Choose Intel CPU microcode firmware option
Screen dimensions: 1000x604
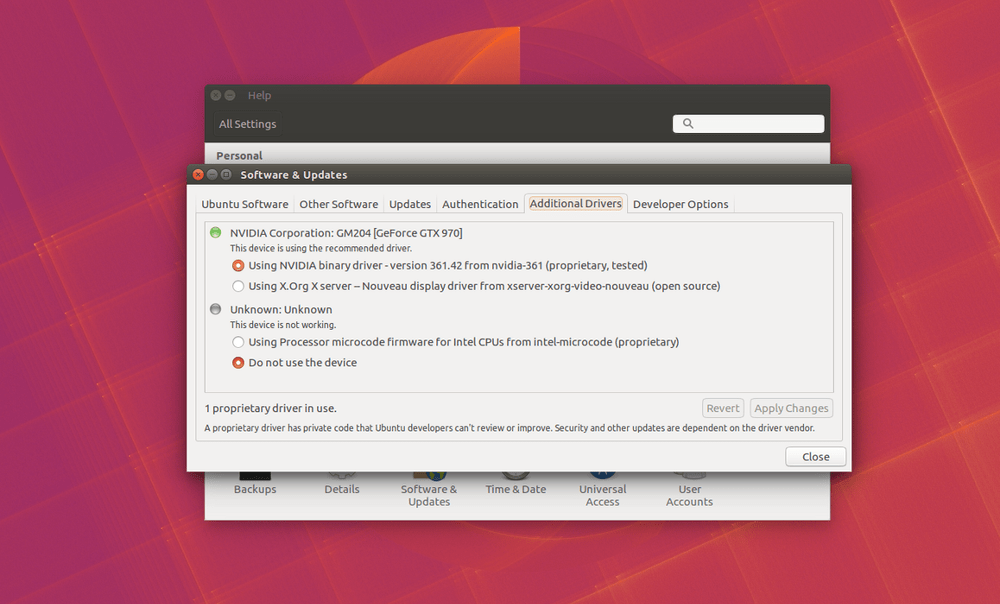tap(238, 342)
